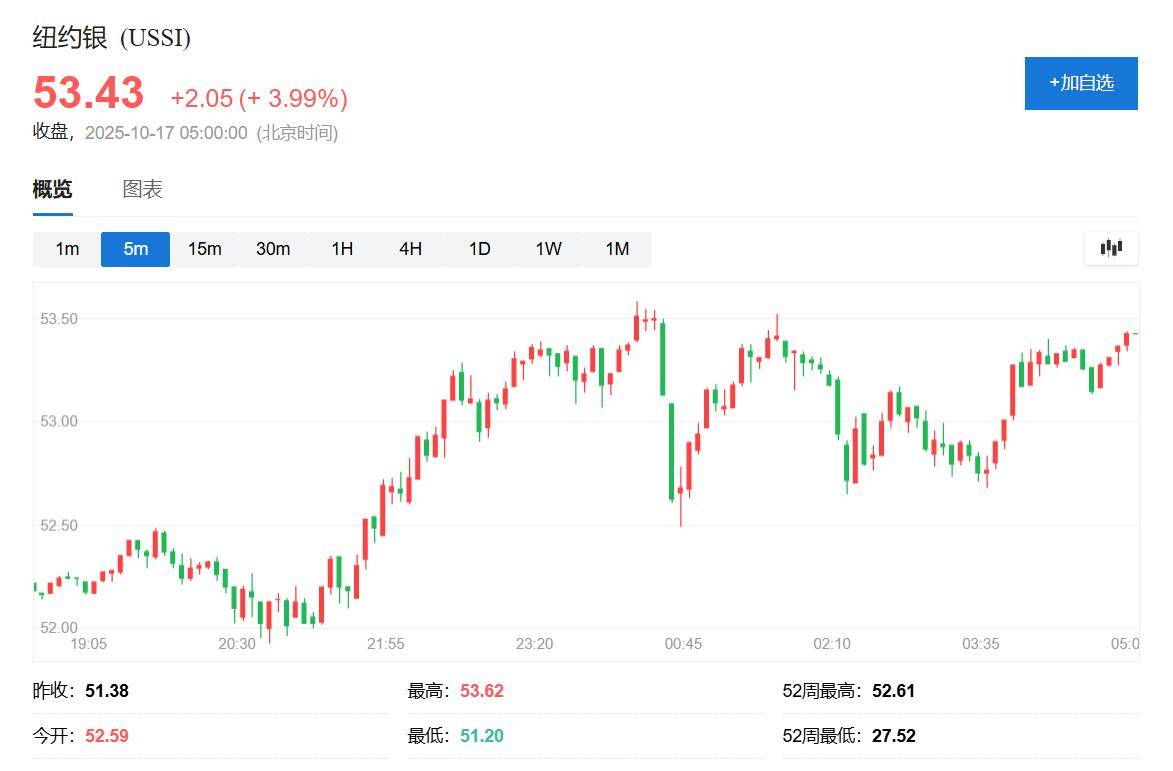1173x771 pixels.
Task: Set chart period to 1H
Action: click(342, 249)
